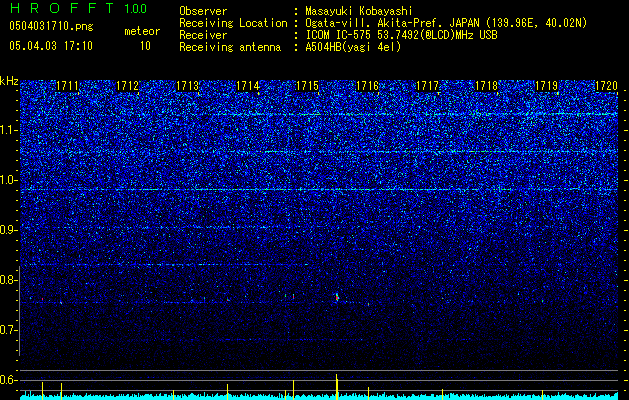The image size is (629, 400).
Task: Click the meteor count value 10
Action: (145, 46)
